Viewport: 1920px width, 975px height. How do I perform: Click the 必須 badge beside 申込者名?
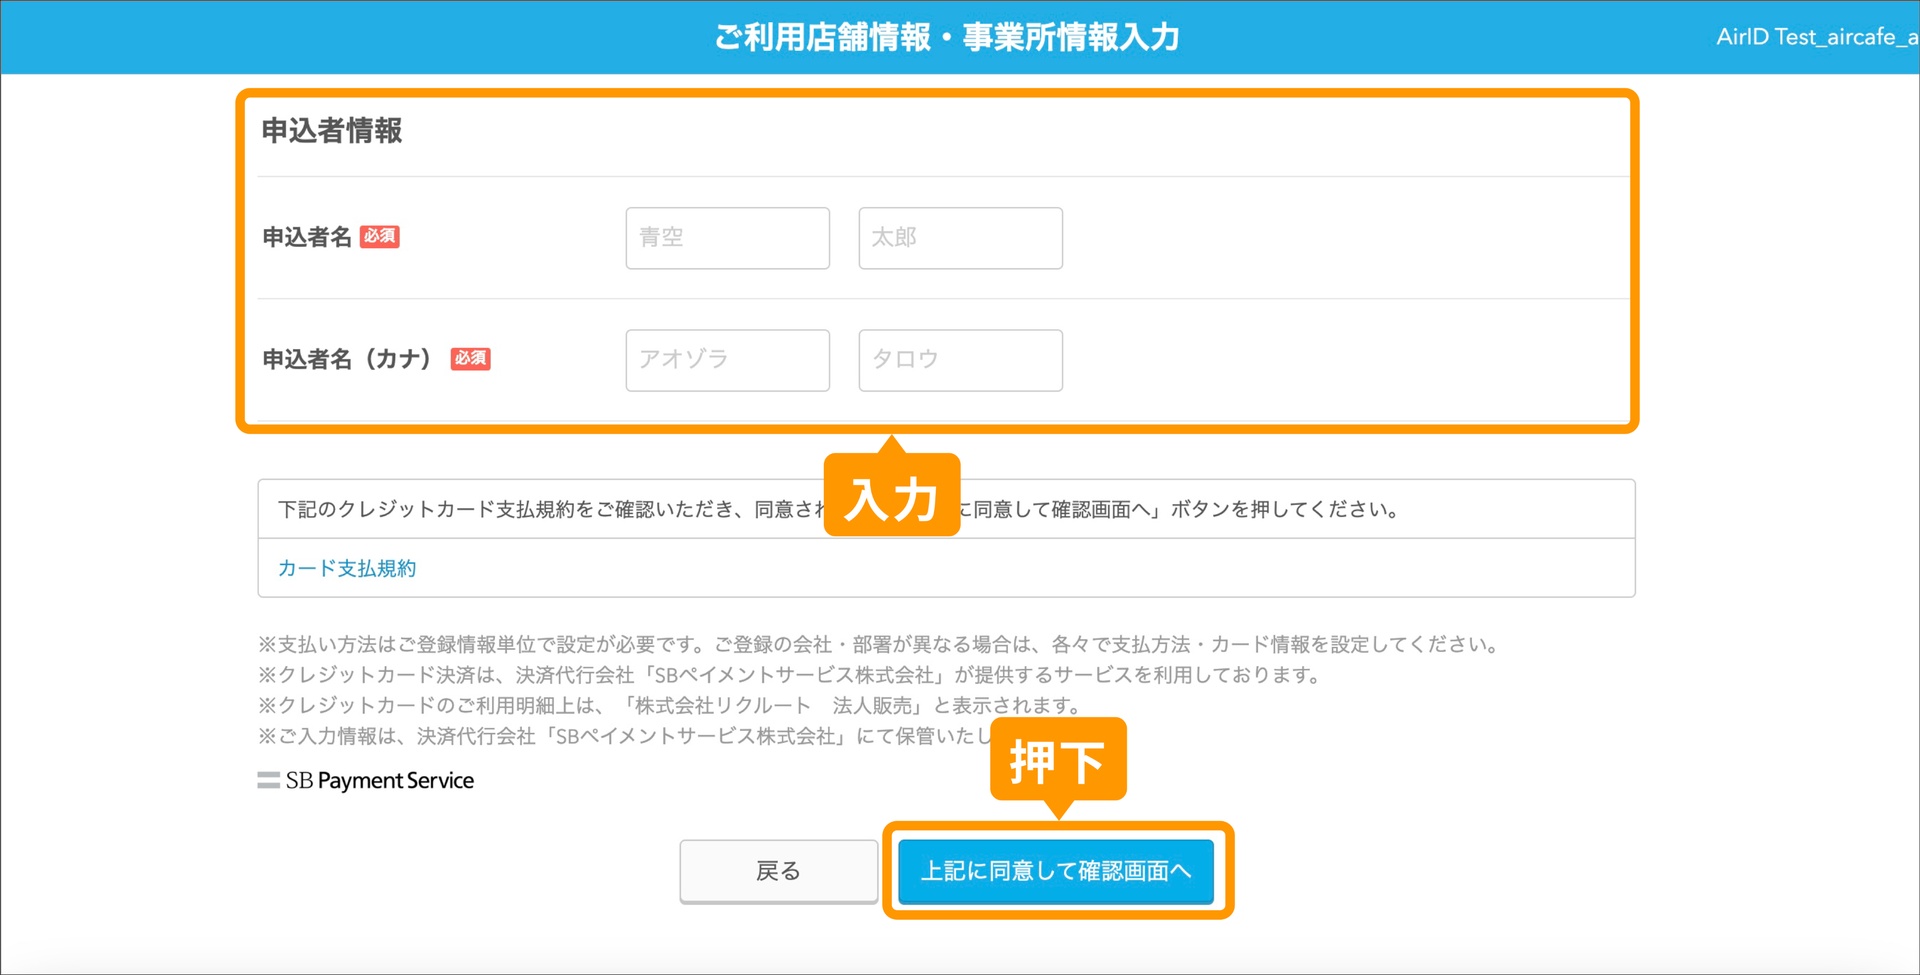[x=380, y=237]
